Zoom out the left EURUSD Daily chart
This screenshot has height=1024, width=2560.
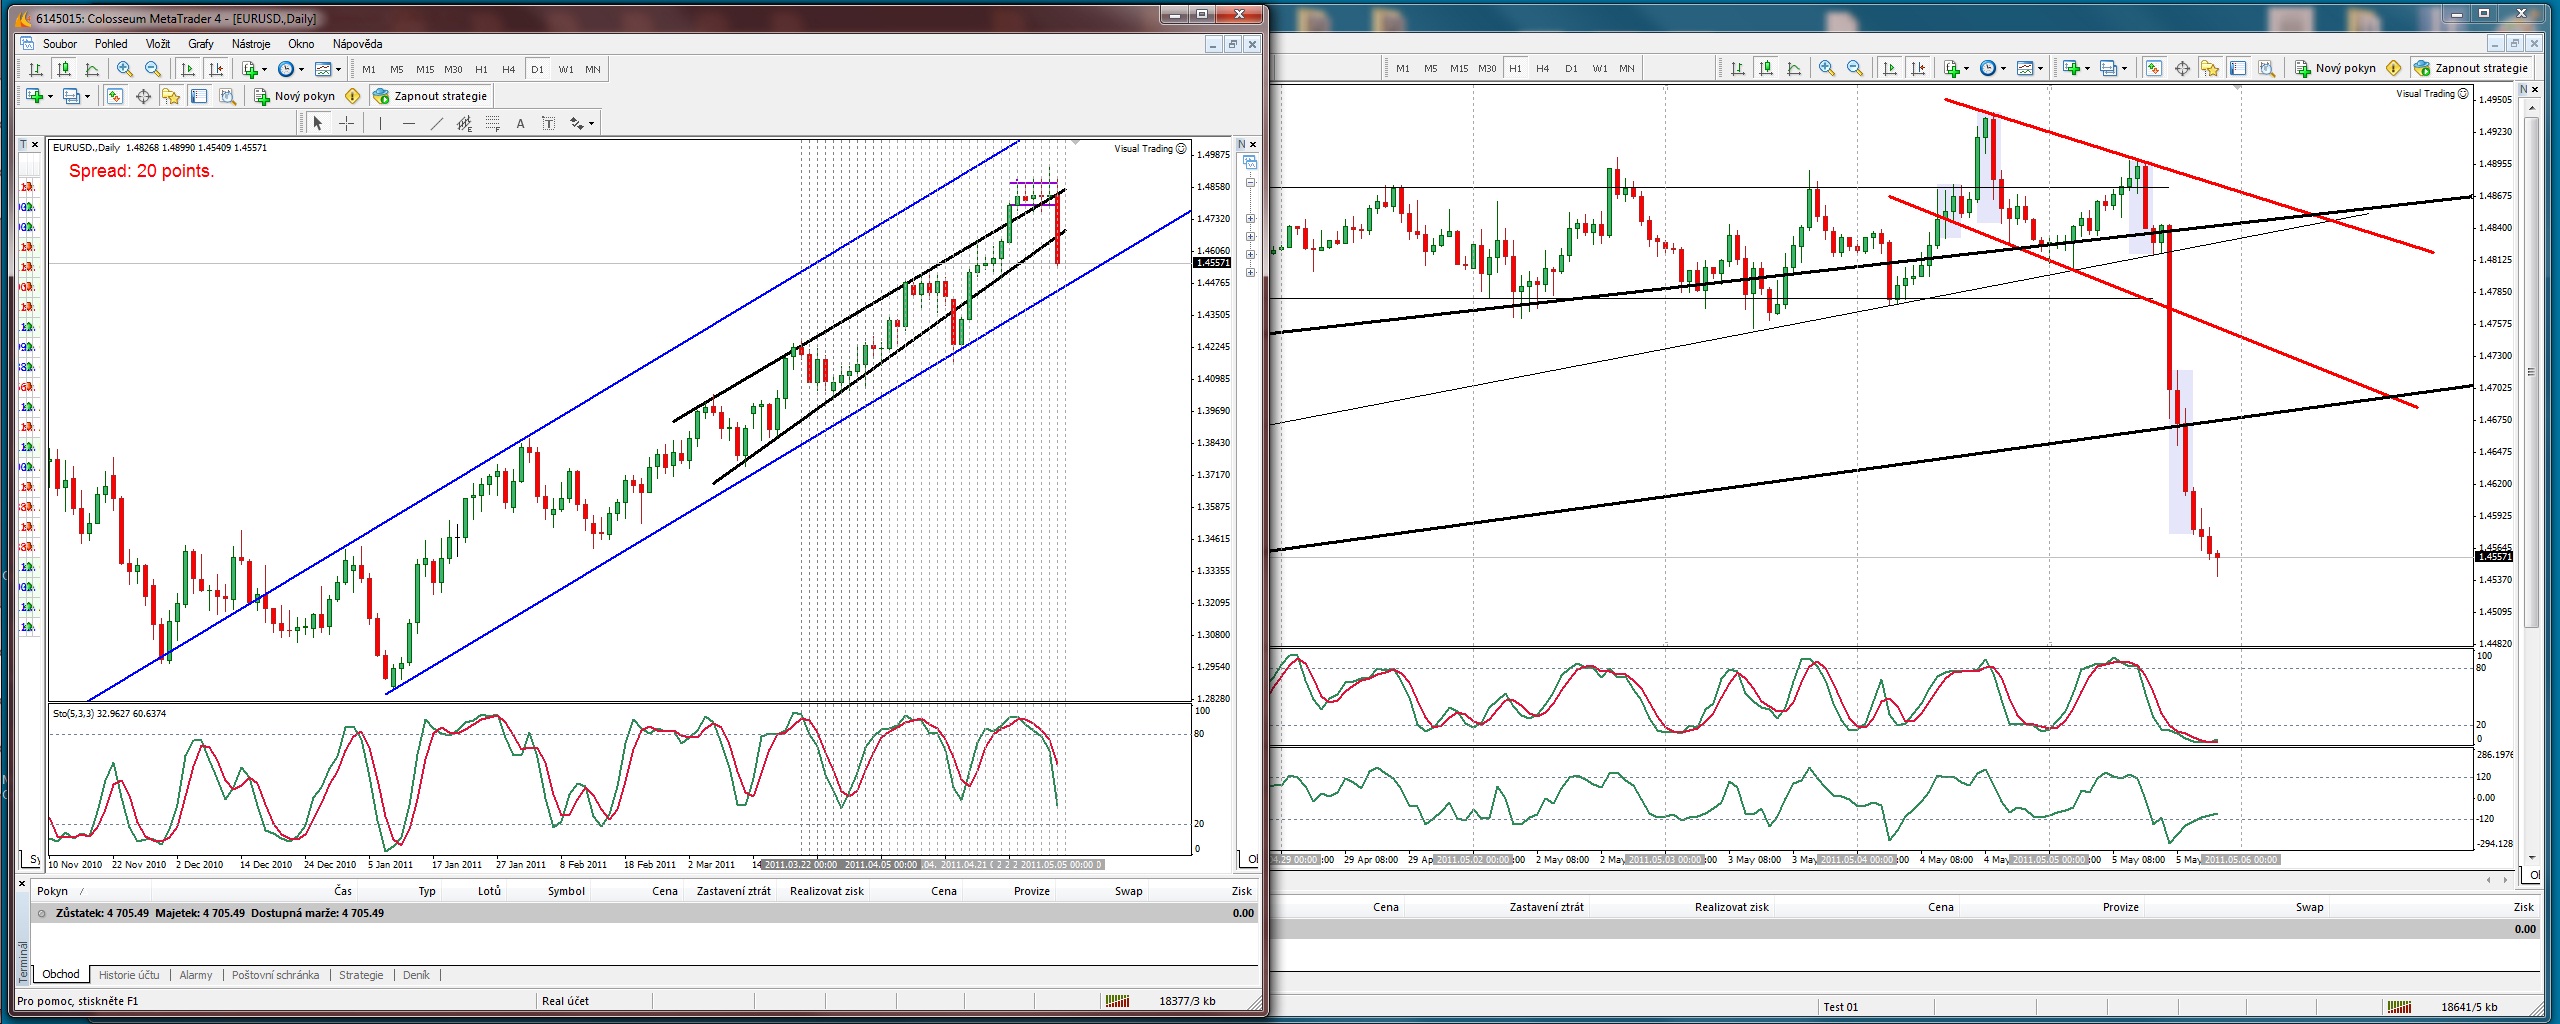pos(153,69)
